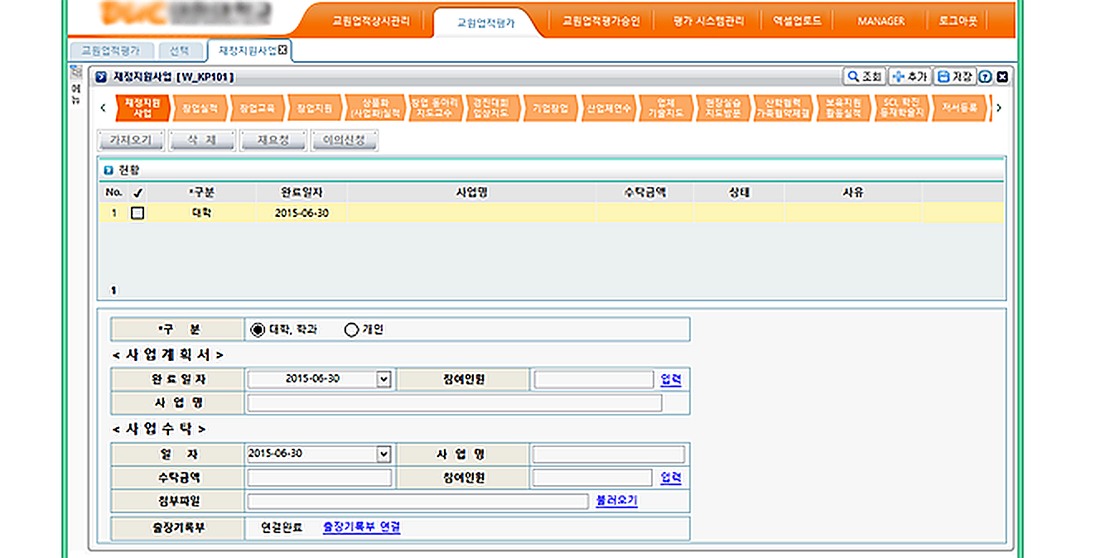Screen dimensions: 1100x558
Task: Select the 경진대회 입상지도 step arrow
Action: click(491, 108)
